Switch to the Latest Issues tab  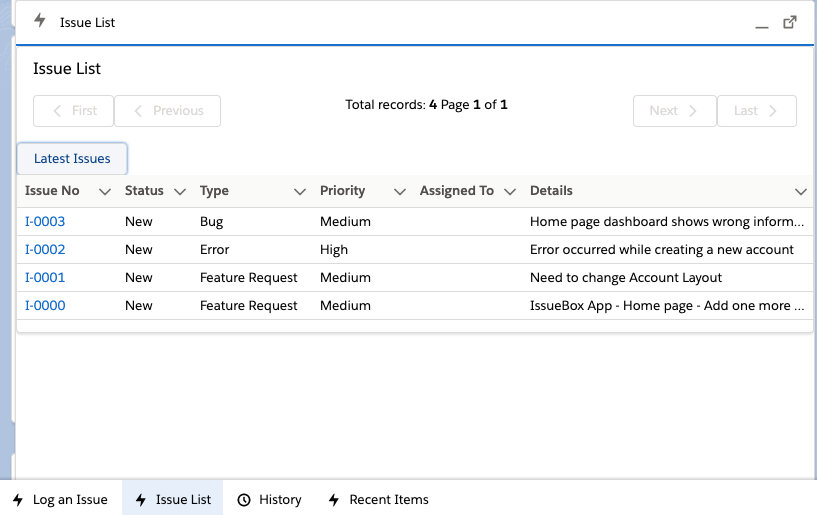tap(72, 159)
